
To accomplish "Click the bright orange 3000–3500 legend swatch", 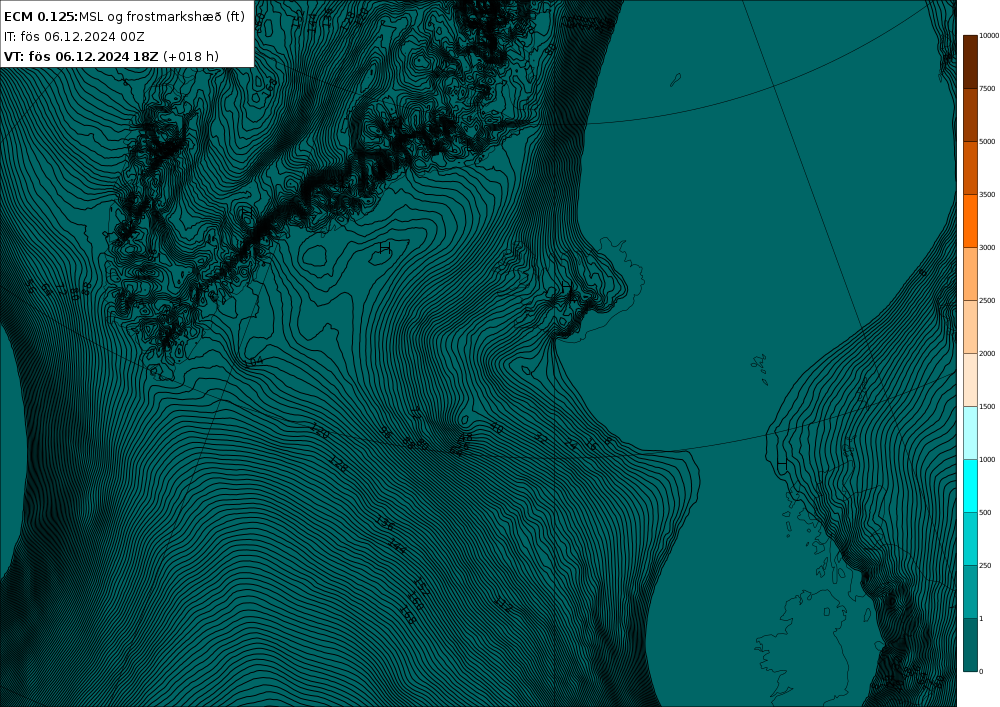I will click(x=970, y=221).
